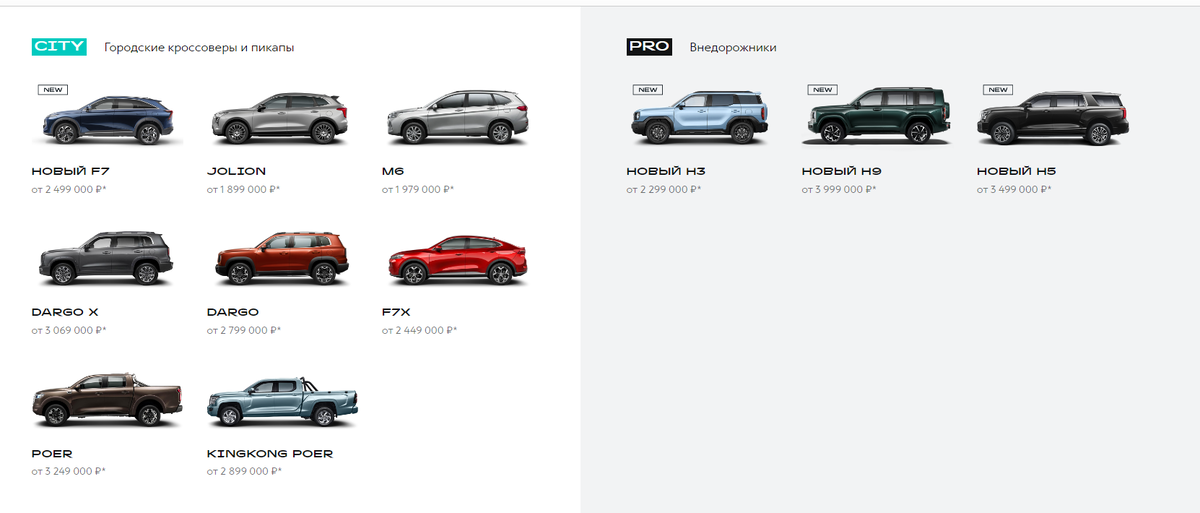Open the JOLION model link
The height and width of the screenshot is (513, 1200).
click(236, 171)
